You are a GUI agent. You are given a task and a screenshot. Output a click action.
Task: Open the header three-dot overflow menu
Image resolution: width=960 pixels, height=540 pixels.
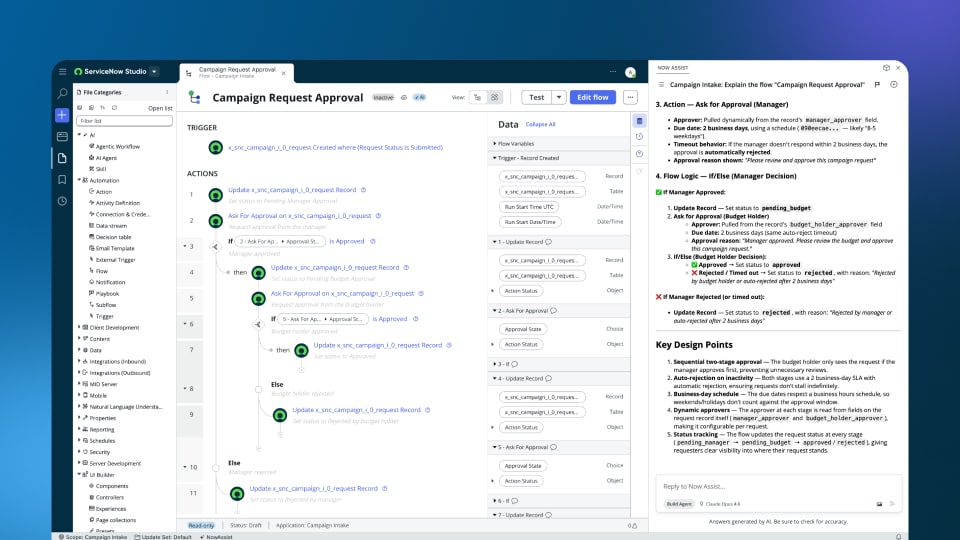612,72
